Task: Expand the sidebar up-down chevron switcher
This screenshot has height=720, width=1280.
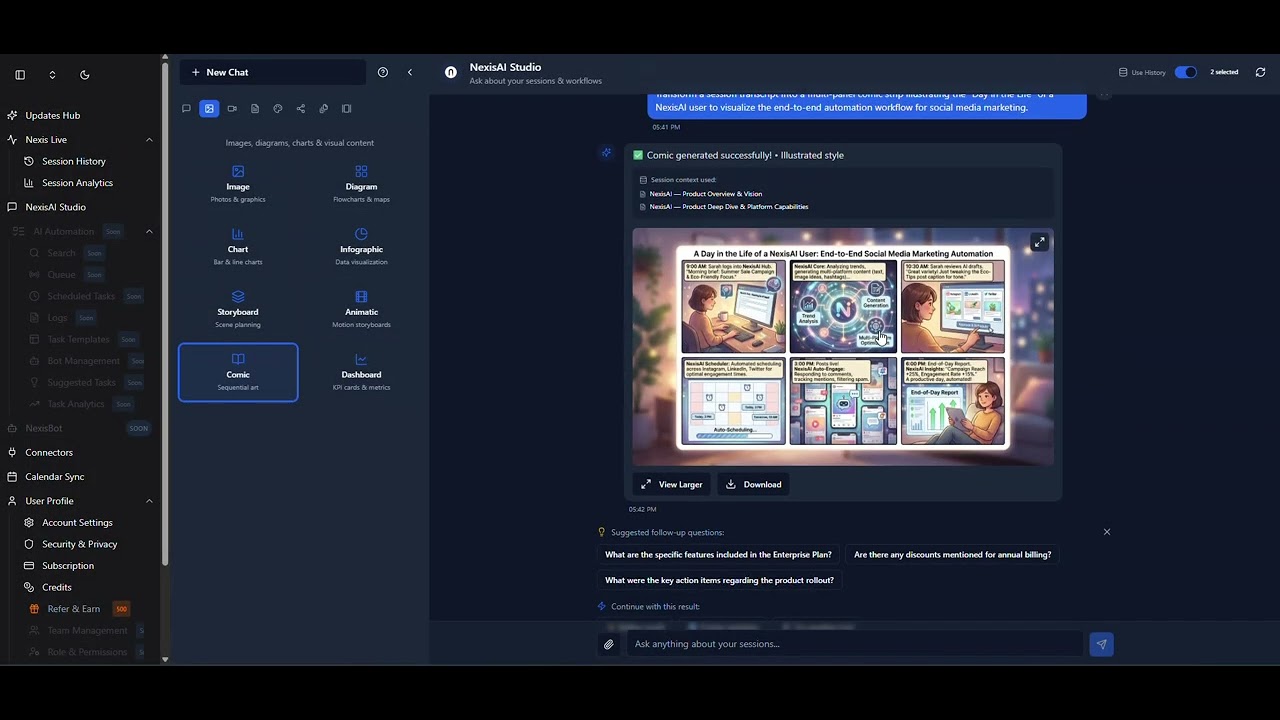Action: coord(52,75)
